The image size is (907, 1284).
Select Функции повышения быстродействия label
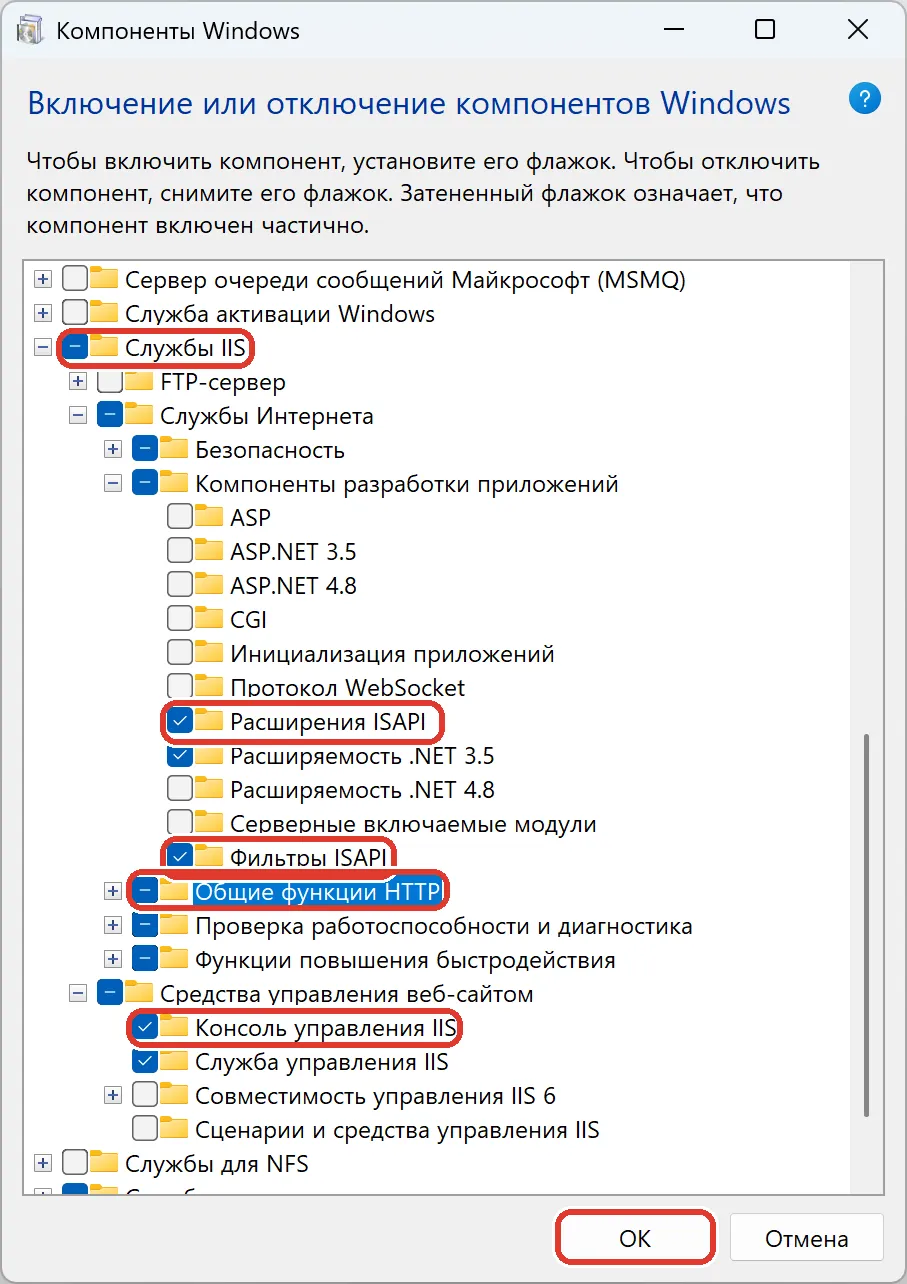pos(405,959)
